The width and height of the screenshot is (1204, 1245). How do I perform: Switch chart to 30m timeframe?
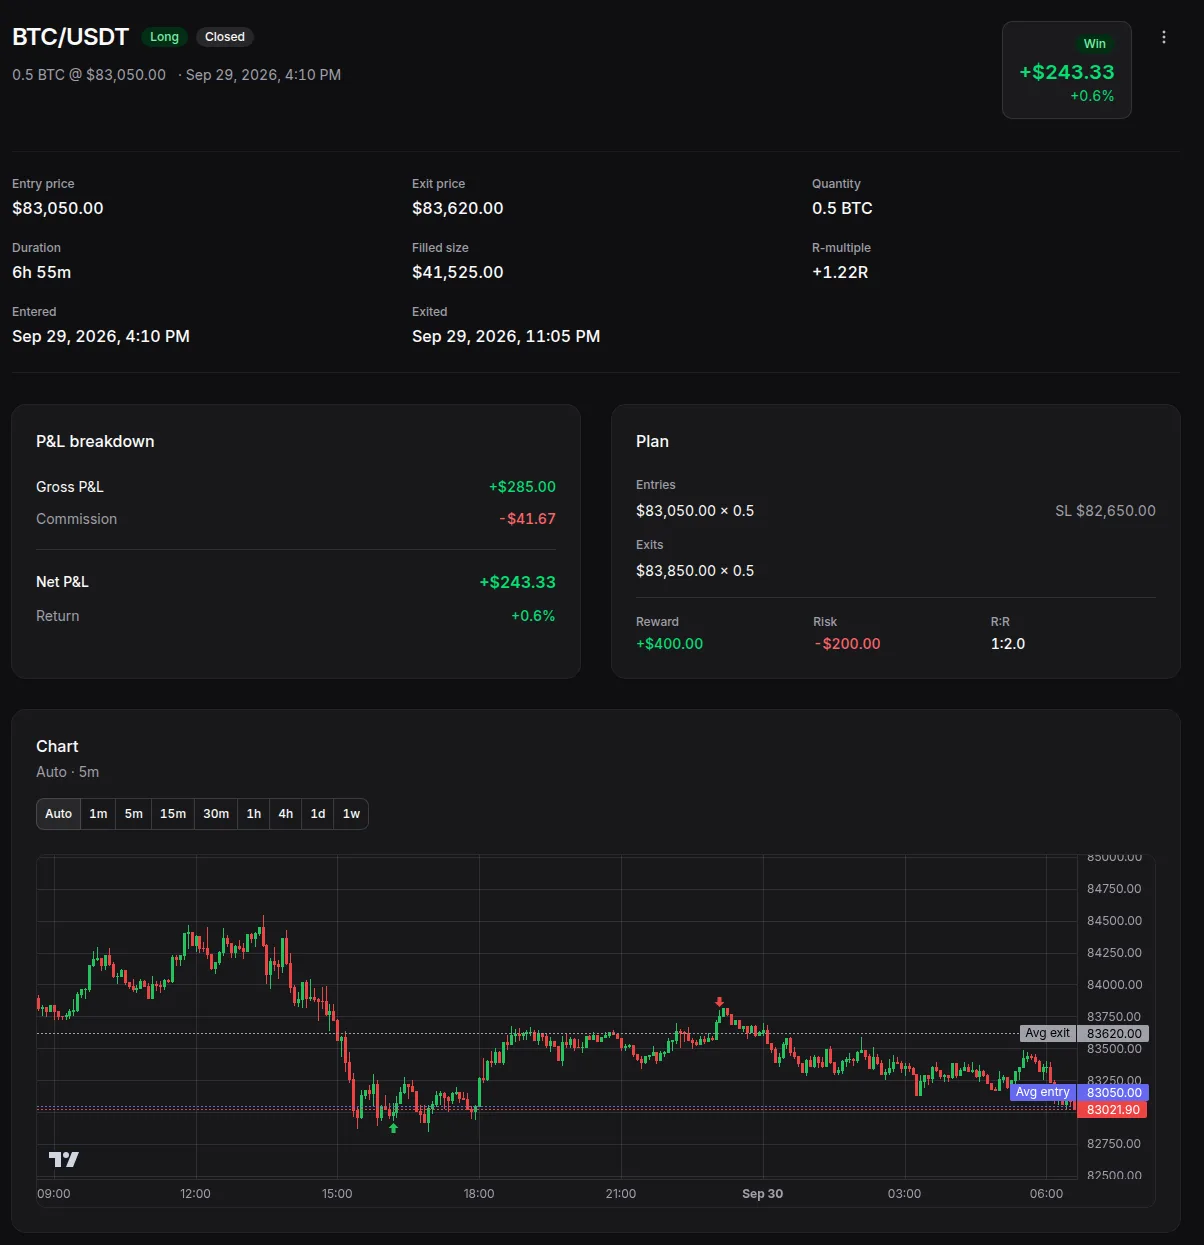click(x=216, y=814)
